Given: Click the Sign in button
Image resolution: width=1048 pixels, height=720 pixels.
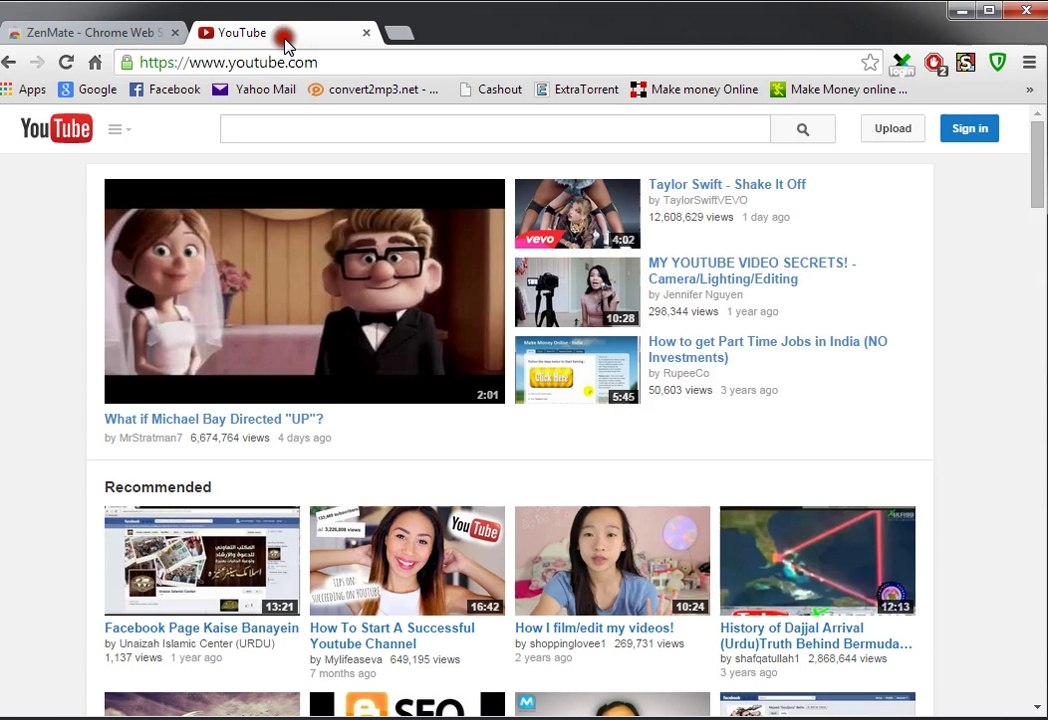Looking at the screenshot, I should click(970, 128).
